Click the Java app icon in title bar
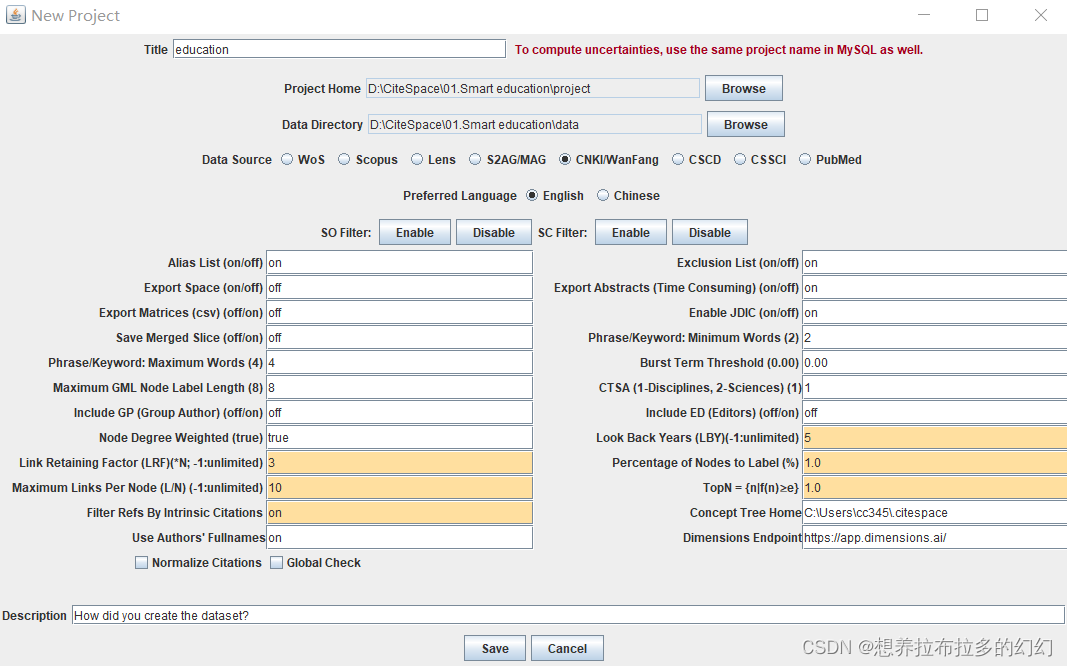The width and height of the screenshot is (1067, 666). click(16, 15)
